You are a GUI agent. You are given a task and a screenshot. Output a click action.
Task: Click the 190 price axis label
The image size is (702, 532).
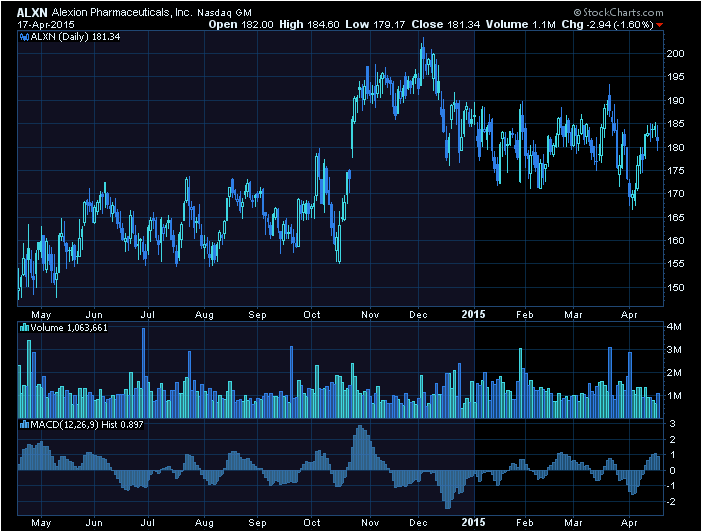pos(675,101)
